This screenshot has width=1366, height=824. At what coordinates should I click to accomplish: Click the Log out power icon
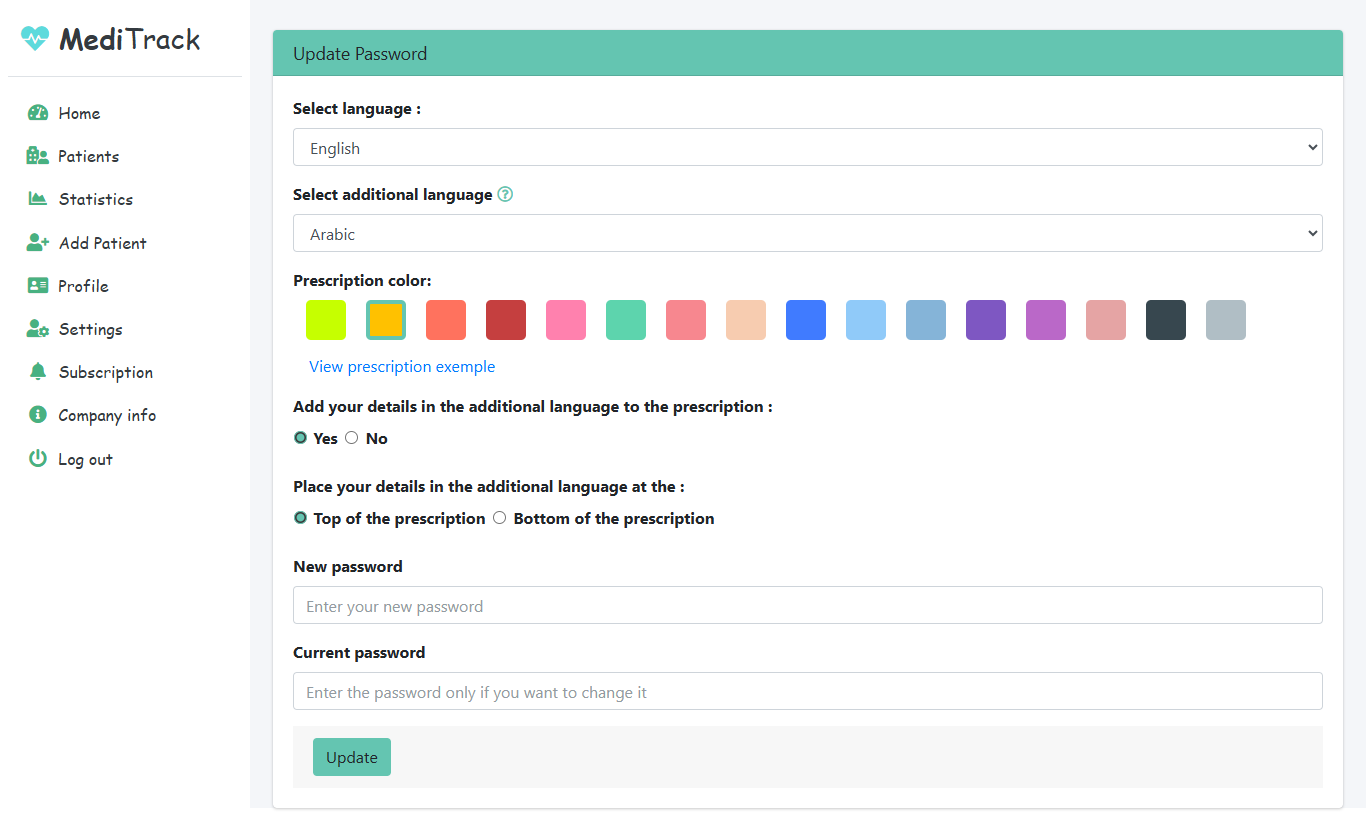coord(38,459)
